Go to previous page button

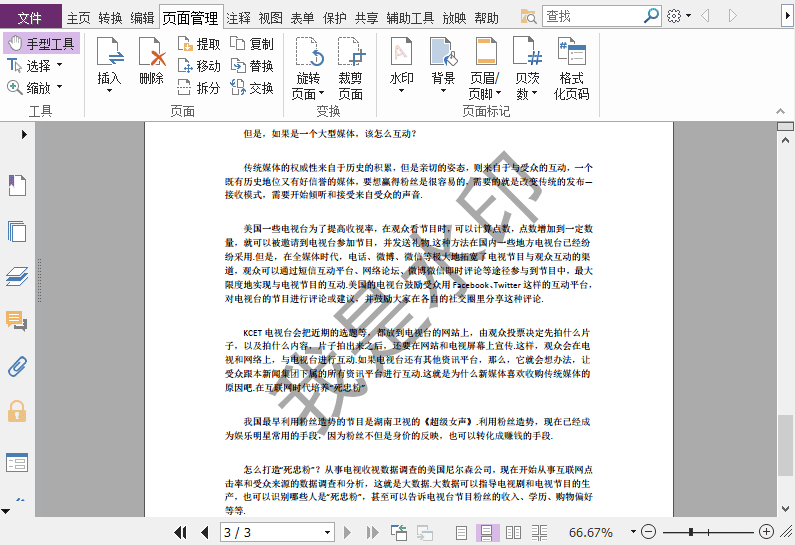click(205, 532)
